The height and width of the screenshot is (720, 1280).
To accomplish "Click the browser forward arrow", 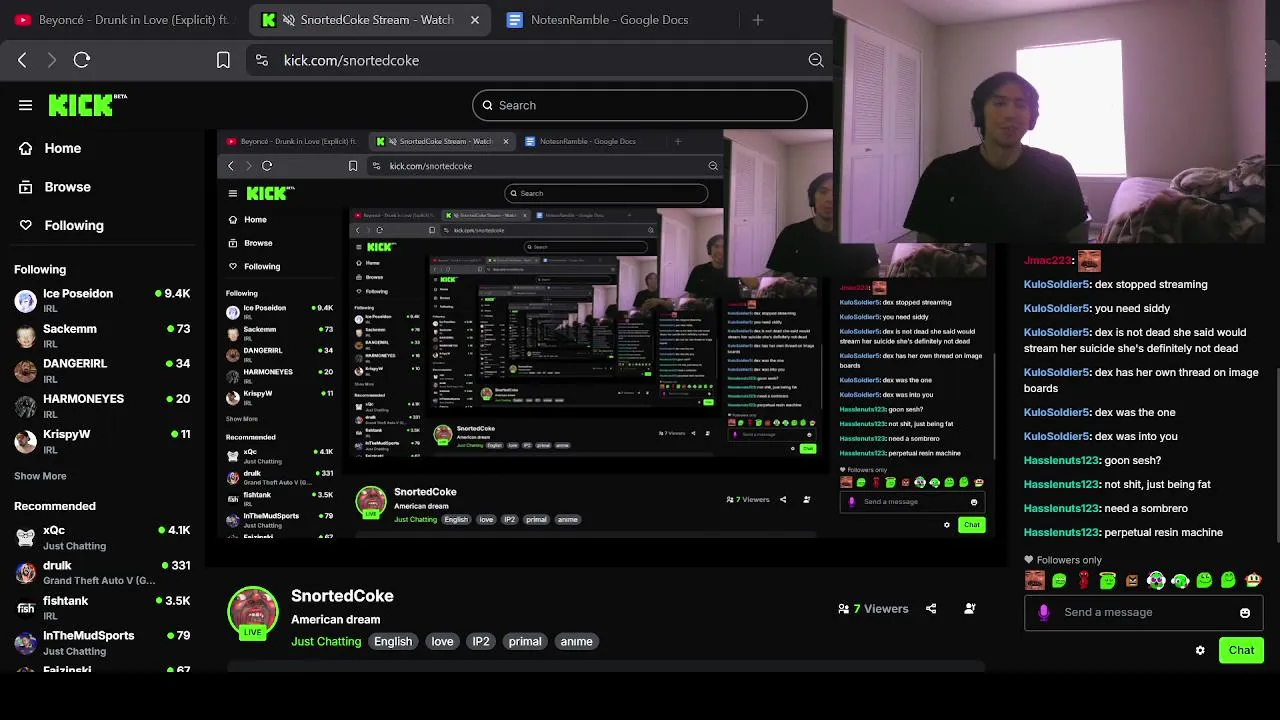I will click(51, 60).
